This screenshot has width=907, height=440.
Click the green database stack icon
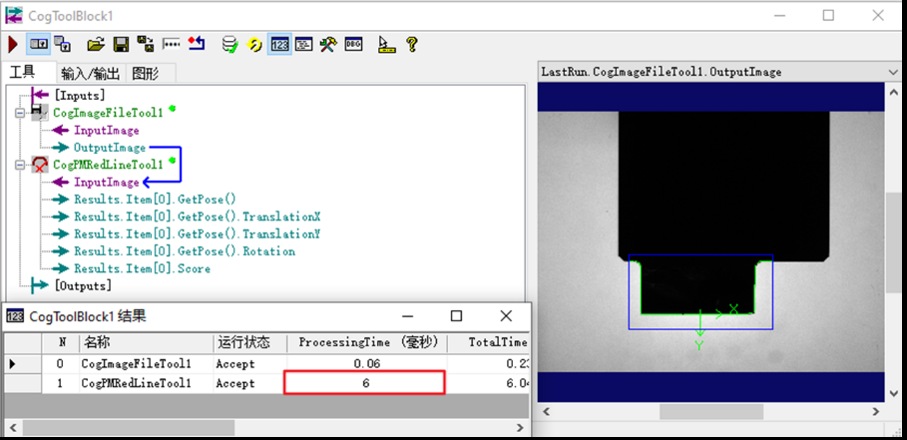coord(230,45)
